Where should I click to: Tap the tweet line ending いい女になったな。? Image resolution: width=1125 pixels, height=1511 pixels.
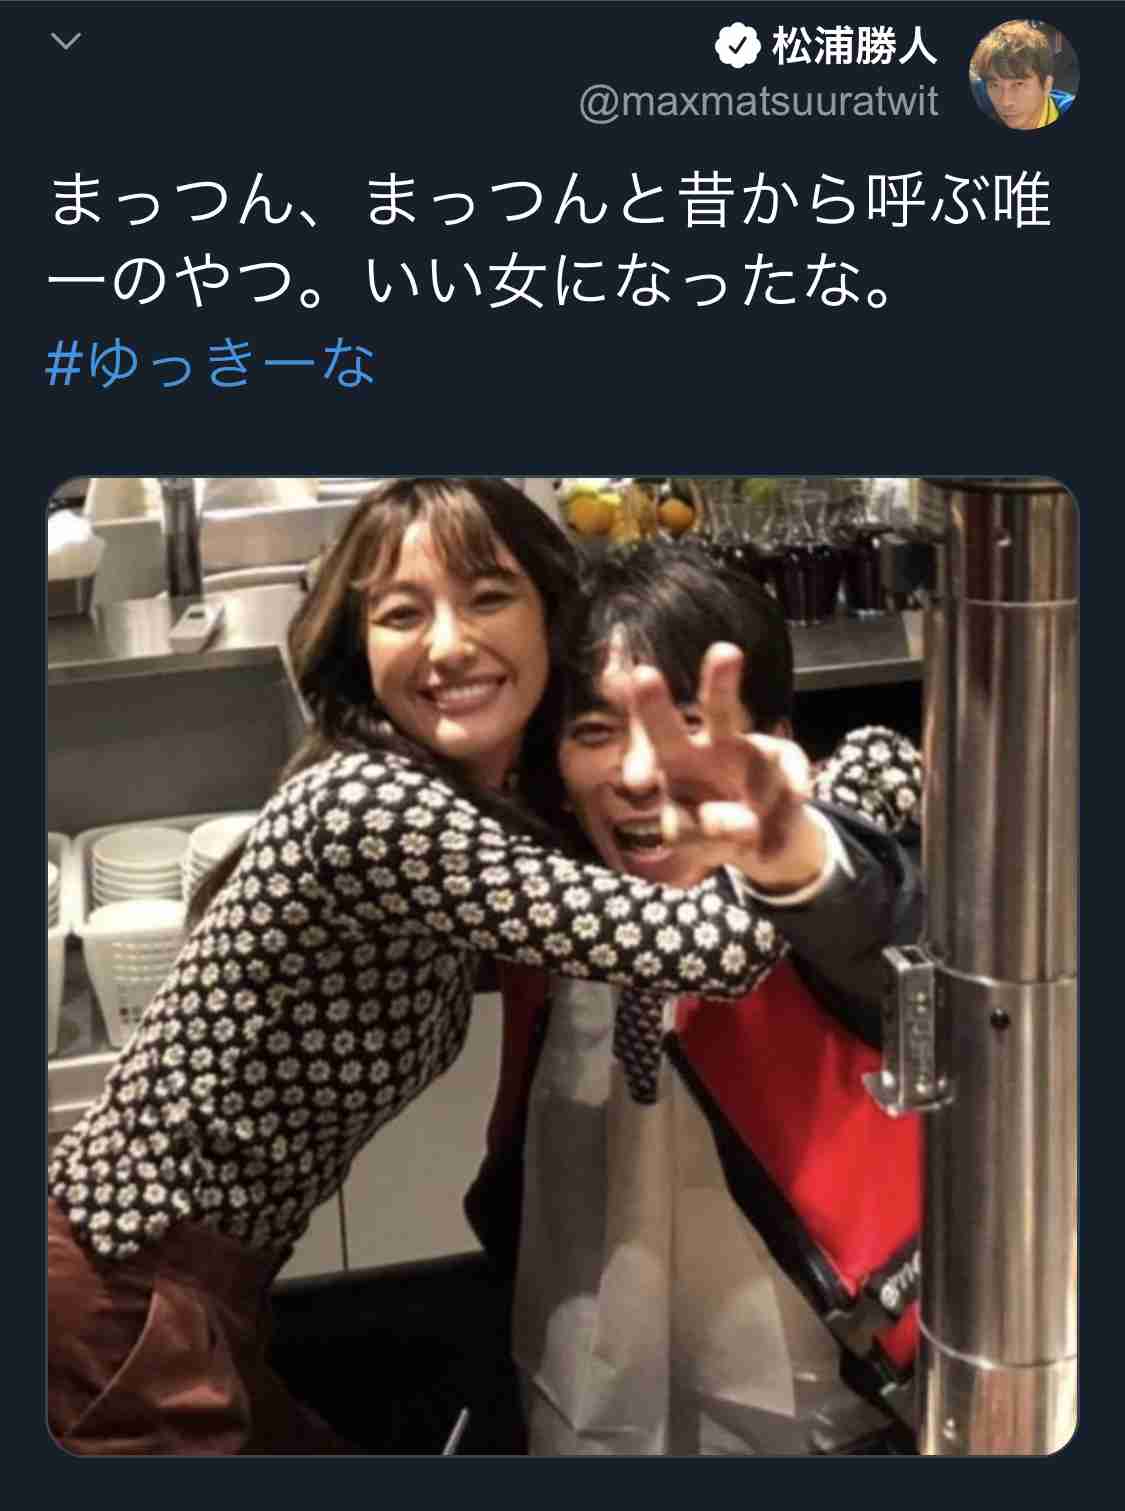(x=470, y=283)
